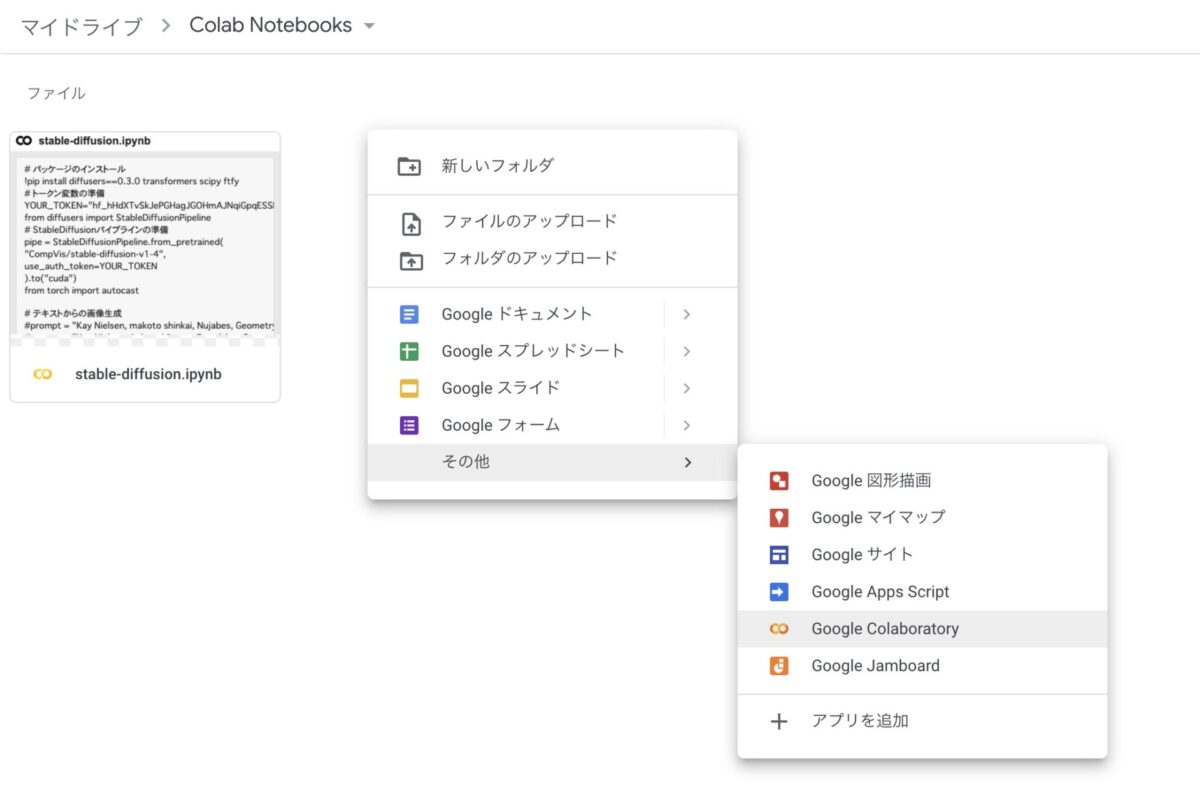Select Google フォーム menu entry

pos(552,425)
